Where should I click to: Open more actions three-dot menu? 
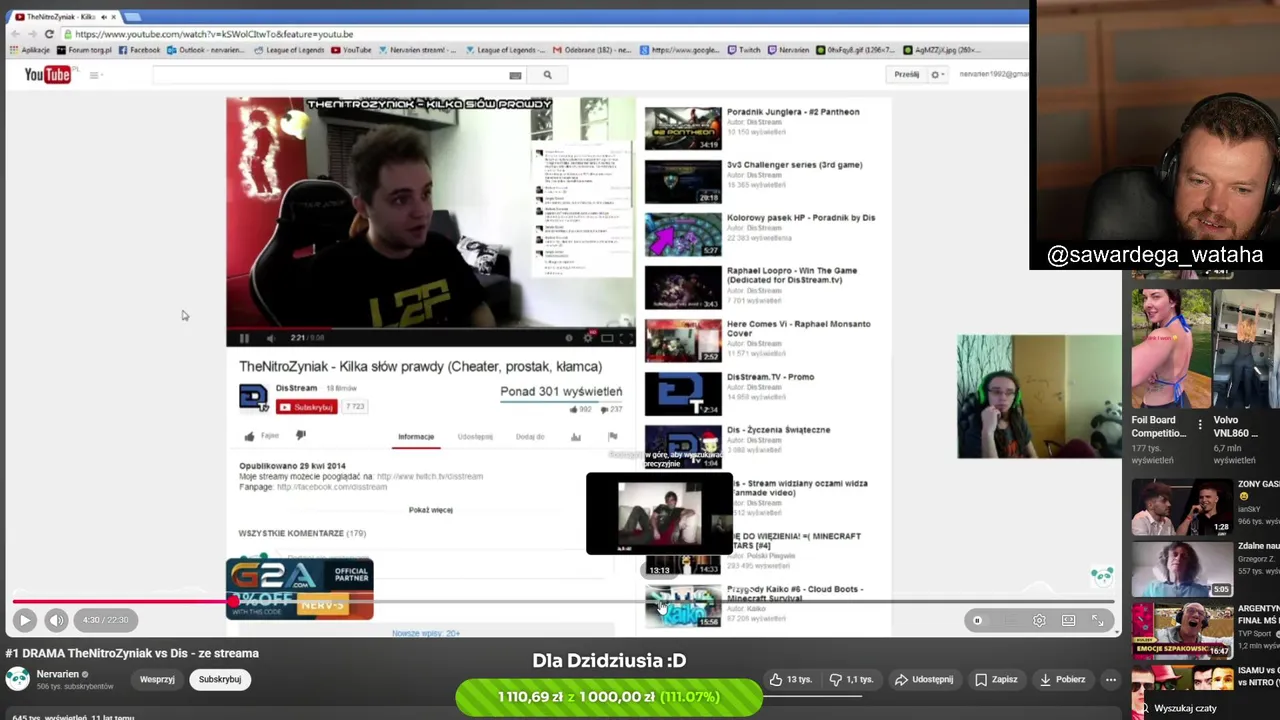[1110, 679]
